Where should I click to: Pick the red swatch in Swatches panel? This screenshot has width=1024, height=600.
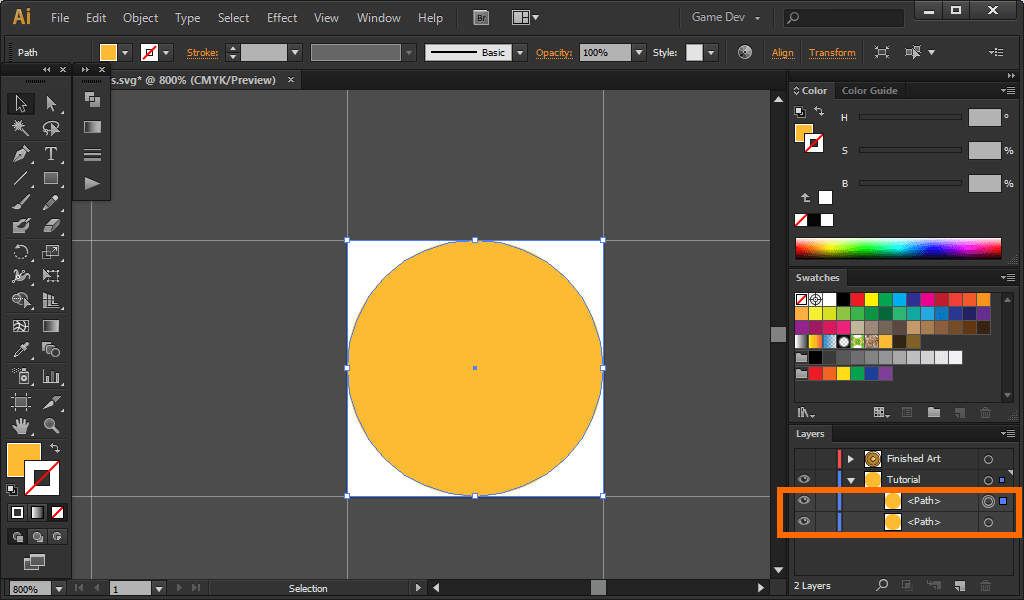(857, 299)
